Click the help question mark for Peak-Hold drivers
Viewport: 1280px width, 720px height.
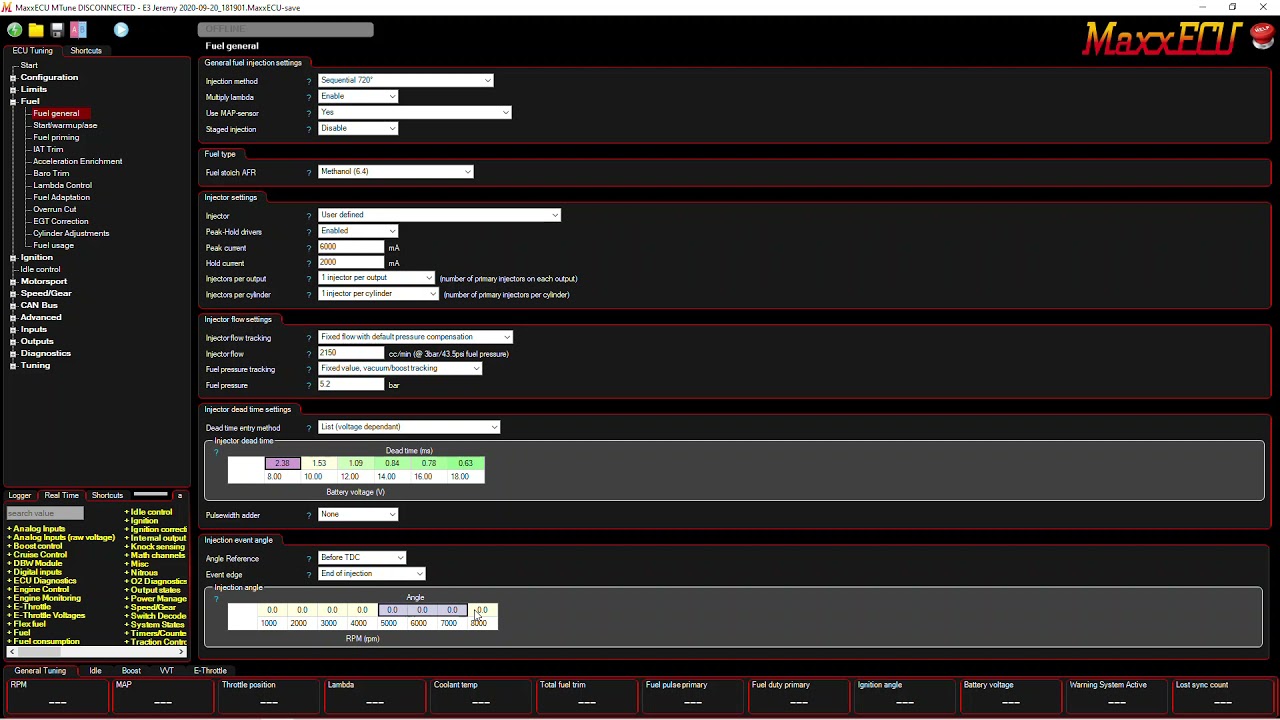[x=309, y=231]
